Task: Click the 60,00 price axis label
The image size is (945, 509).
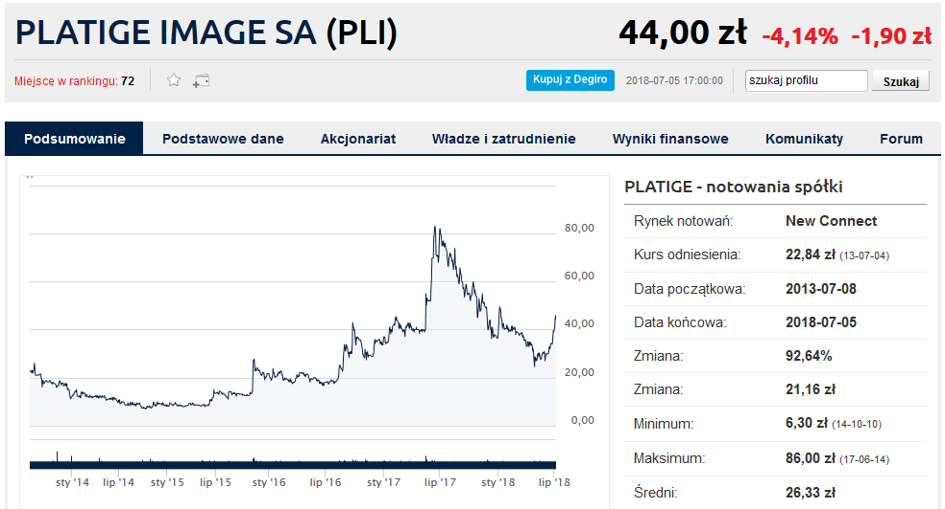Action: click(x=579, y=275)
